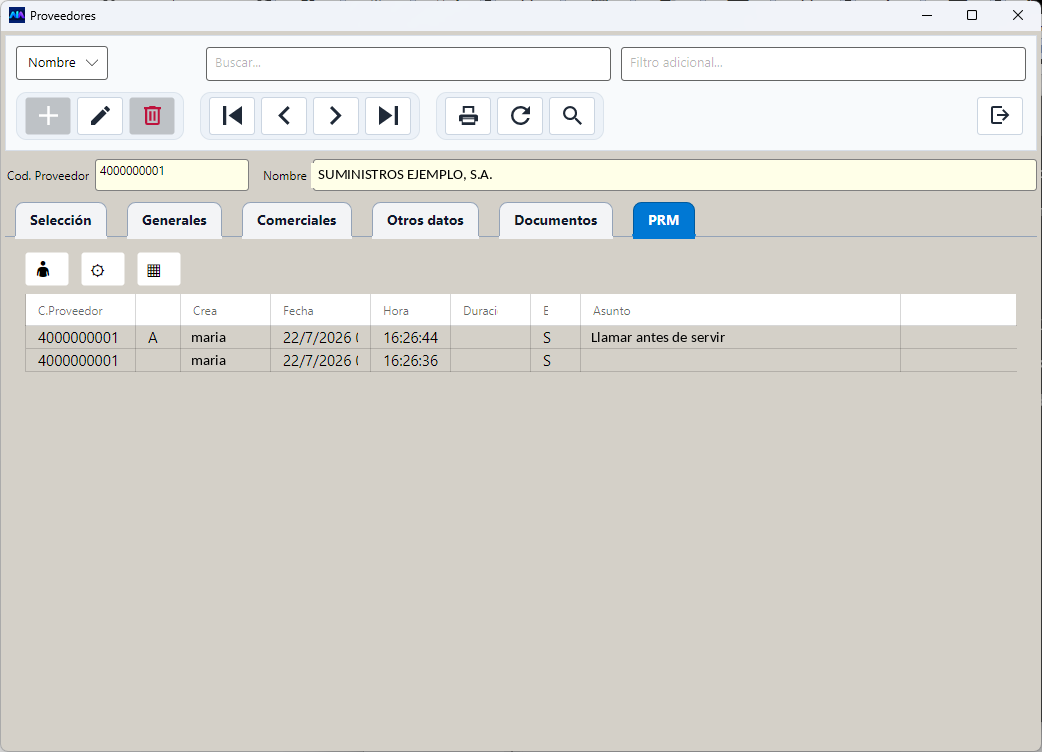Refresh the supplier data
The image size is (1042, 752).
pos(520,116)
